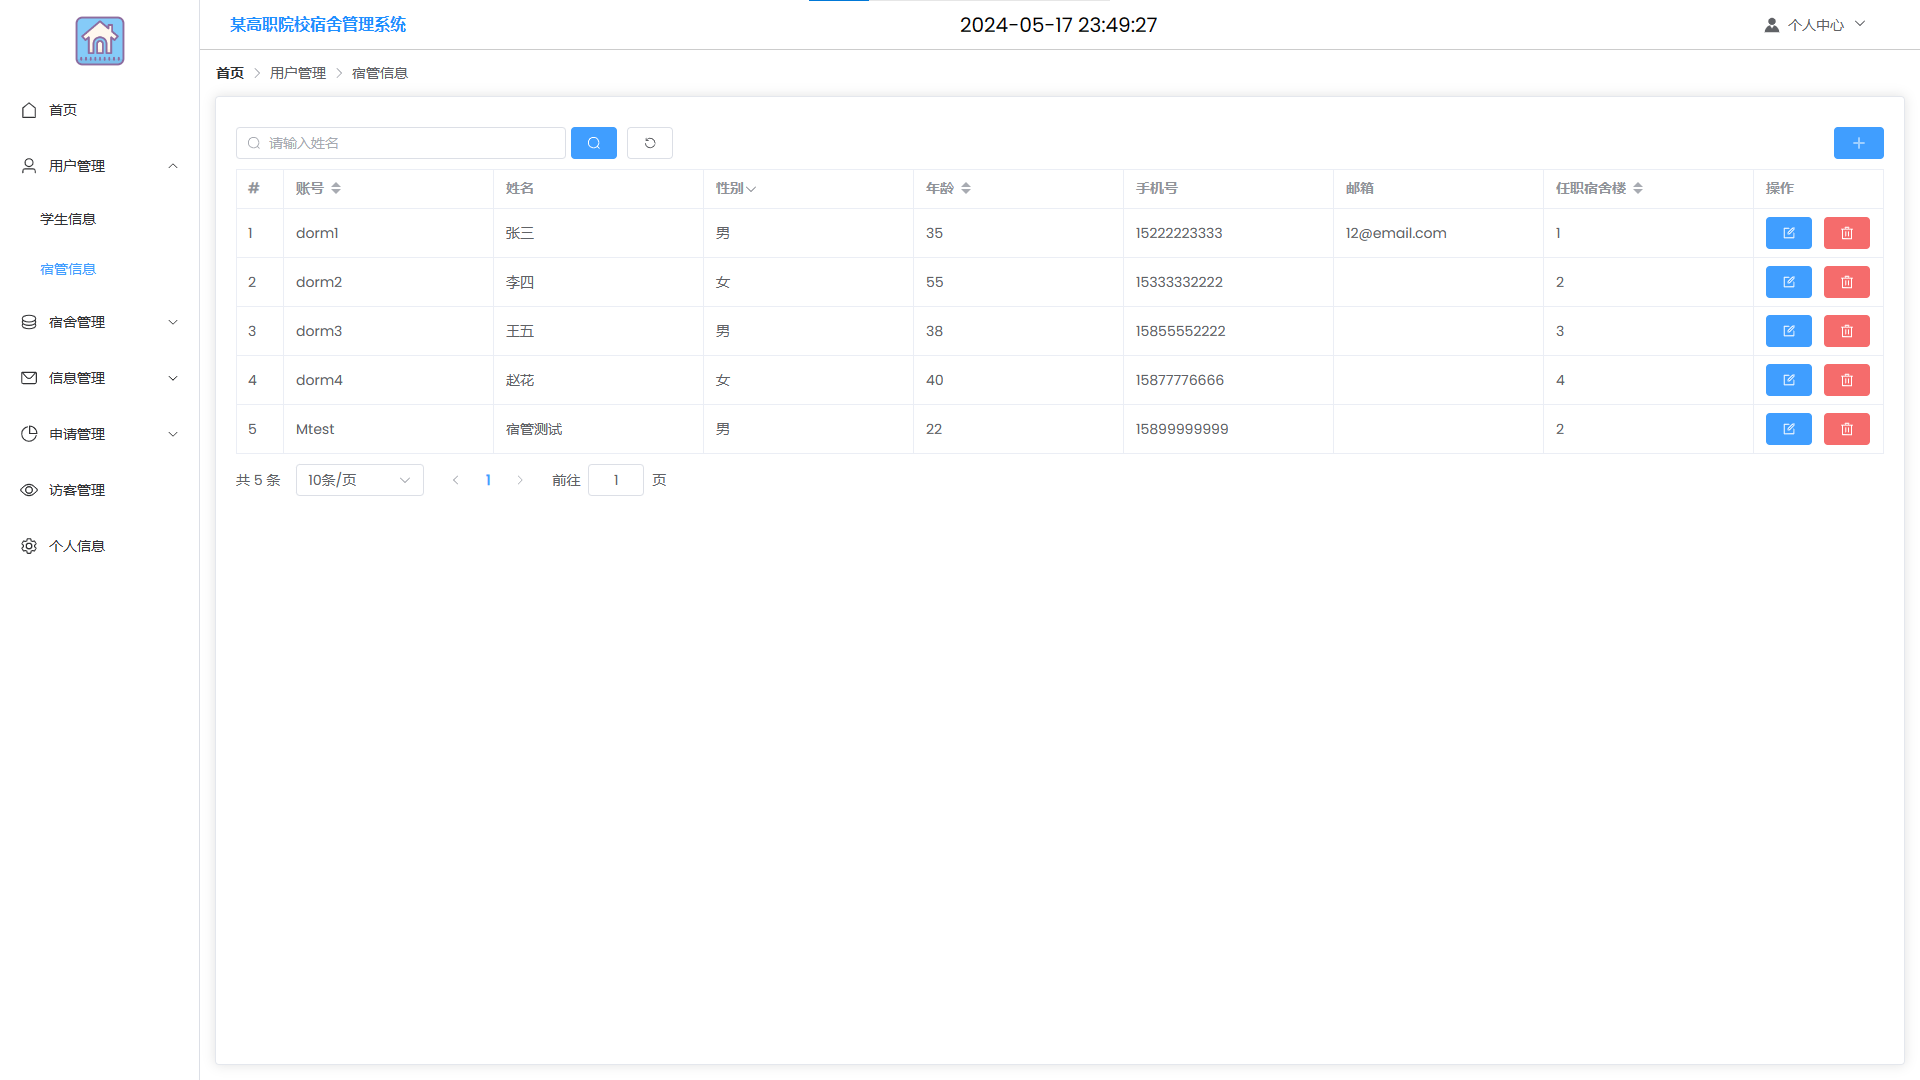Open the 10条/页 page size dropdown

pyautogui.click(x=359, y=480)
